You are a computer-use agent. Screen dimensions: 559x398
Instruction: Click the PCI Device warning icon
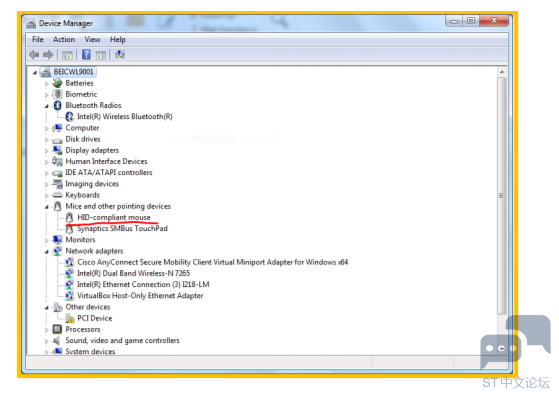pos(70,318)
